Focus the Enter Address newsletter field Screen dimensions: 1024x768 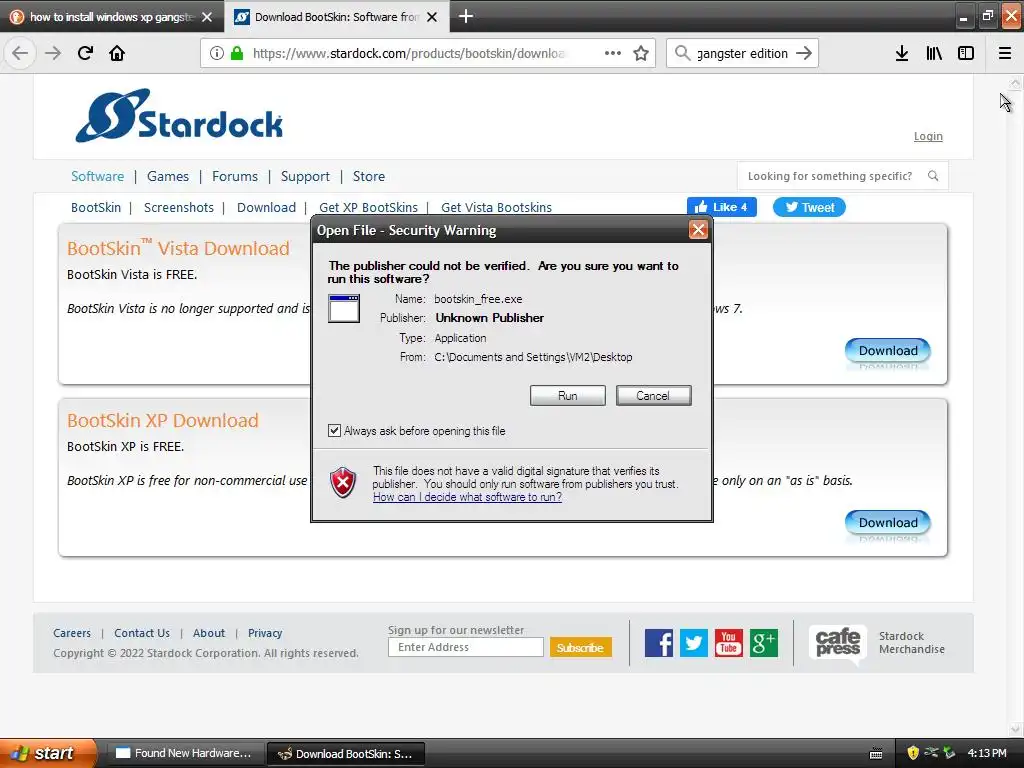466,647
